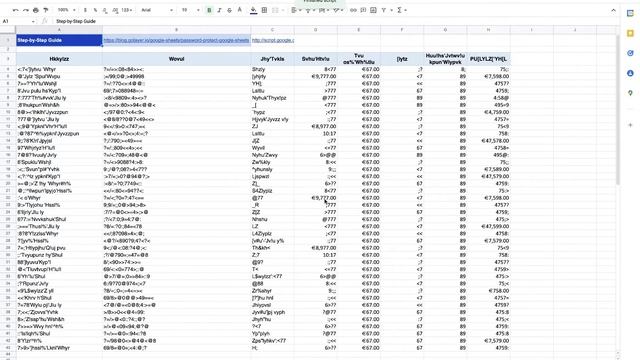This screenshot has height=360, width=640.
Task: Open the zoom 100% dropdown
Action: click(x=66, y=10)
